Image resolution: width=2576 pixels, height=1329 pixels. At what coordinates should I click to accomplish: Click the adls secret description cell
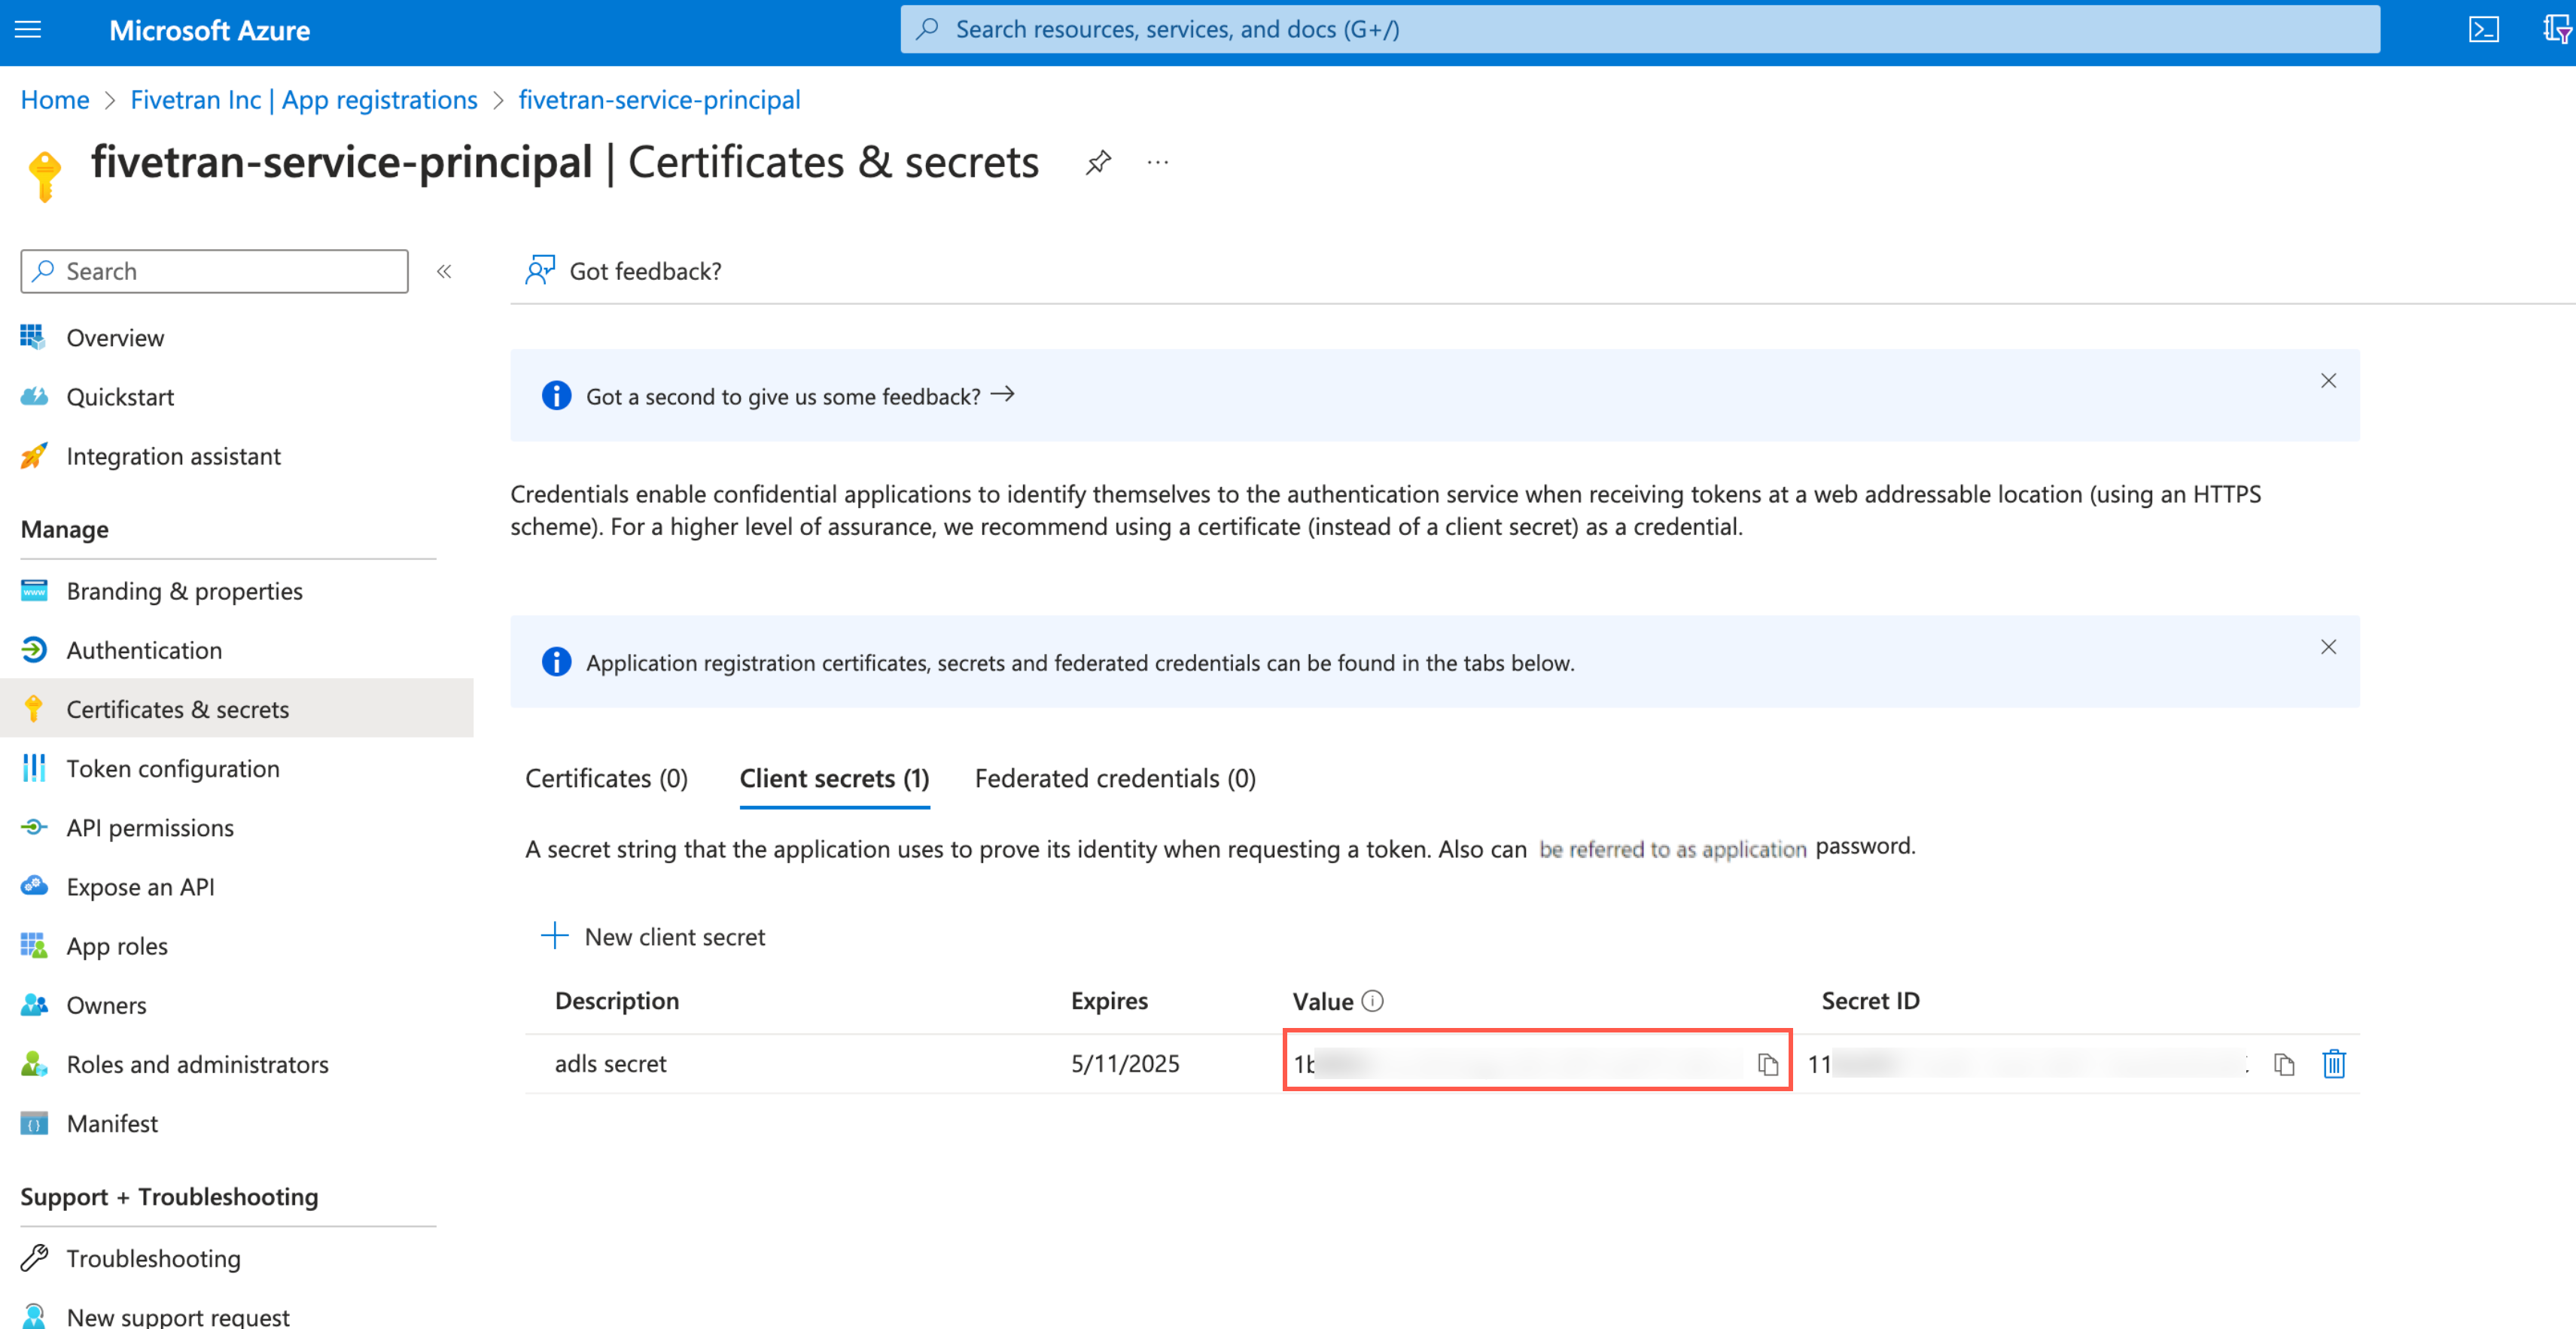[611, 1063]
